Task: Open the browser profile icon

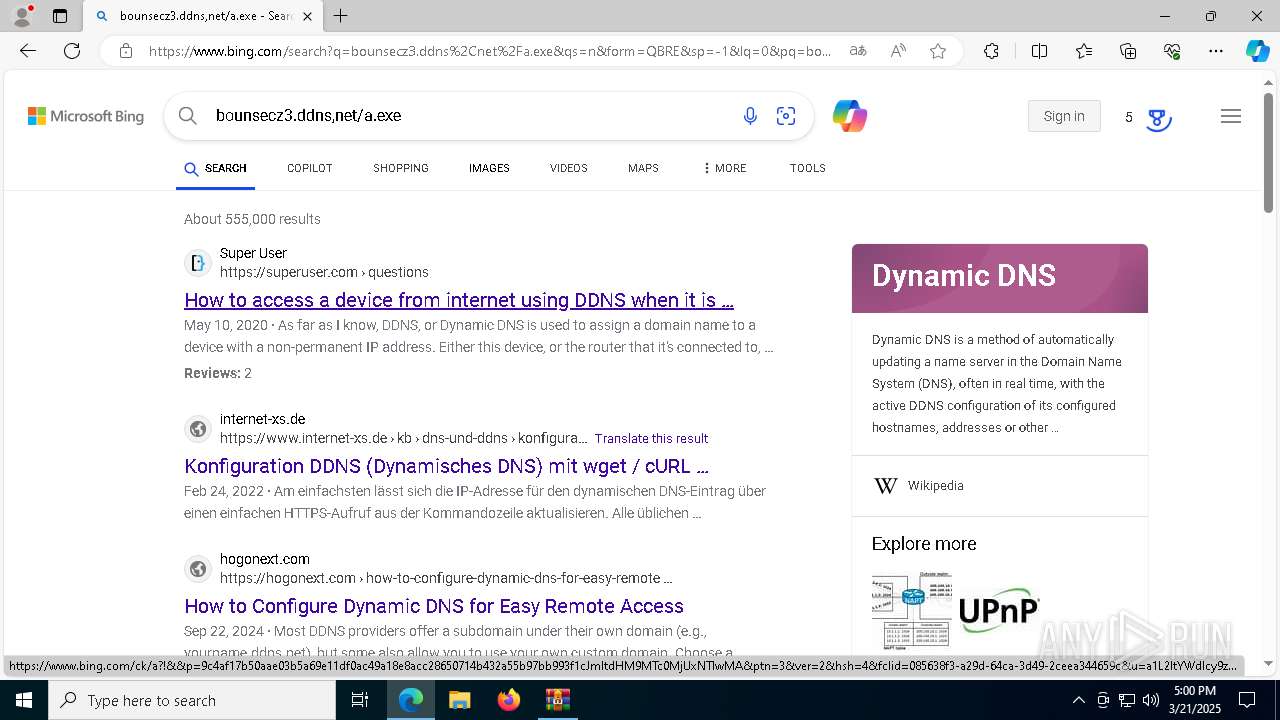Action: tap(22, 16)
